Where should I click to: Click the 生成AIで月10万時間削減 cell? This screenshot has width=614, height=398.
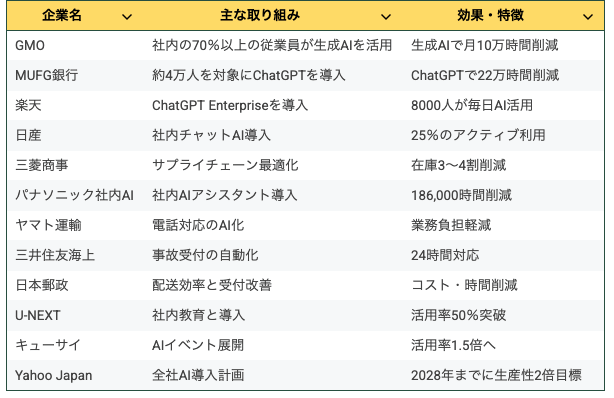485,45
